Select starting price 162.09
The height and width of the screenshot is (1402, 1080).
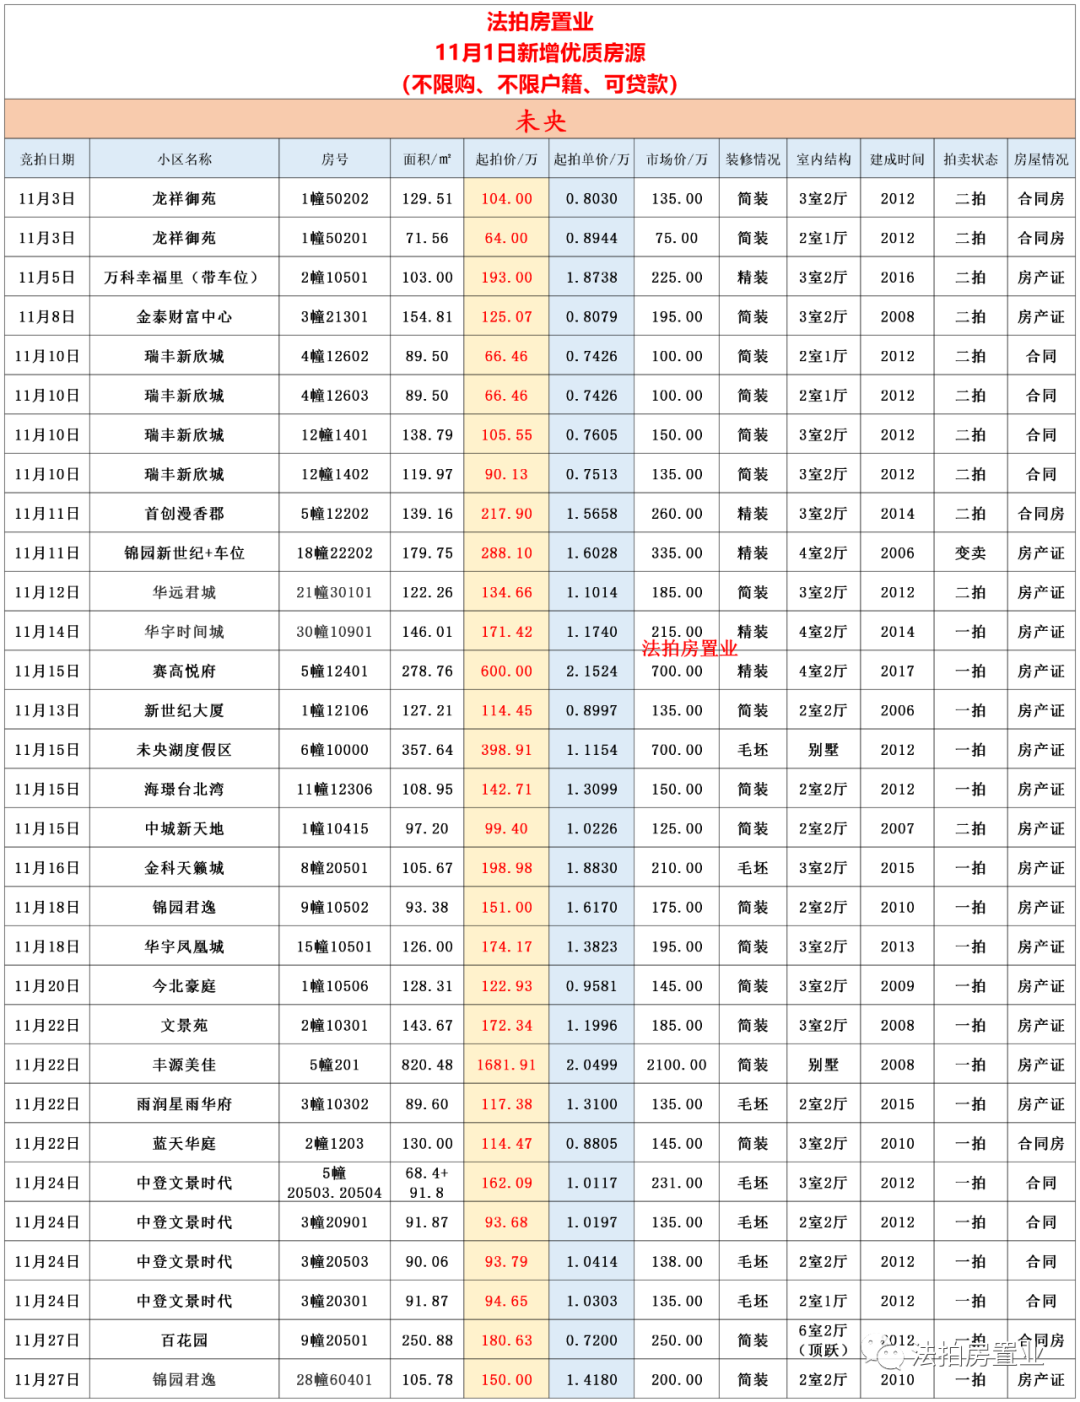click(506, 1183)
